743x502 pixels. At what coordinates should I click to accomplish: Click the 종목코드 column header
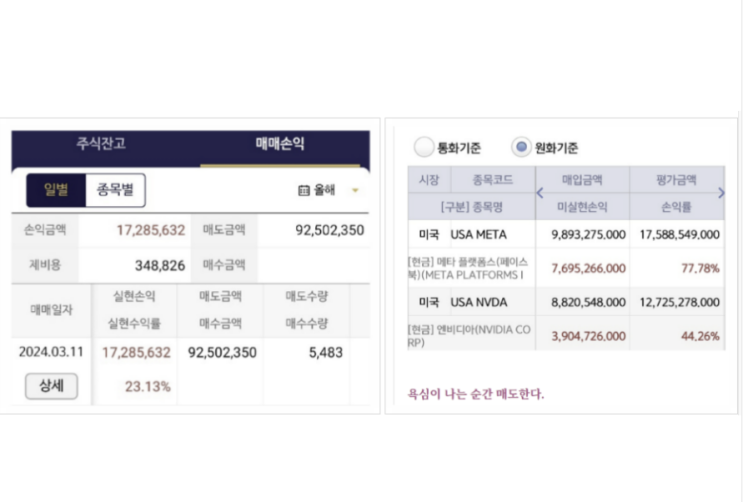[x=492, y=181]
